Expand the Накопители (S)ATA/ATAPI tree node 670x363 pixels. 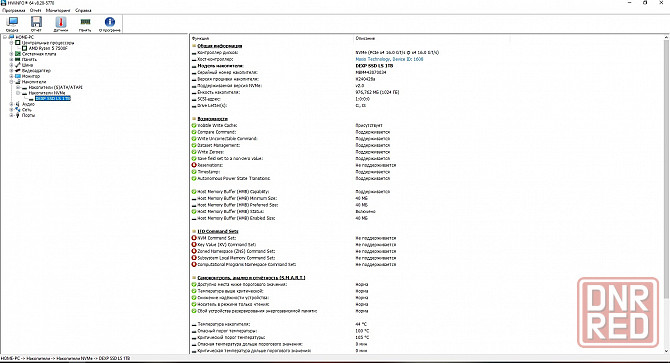[18, 87]
